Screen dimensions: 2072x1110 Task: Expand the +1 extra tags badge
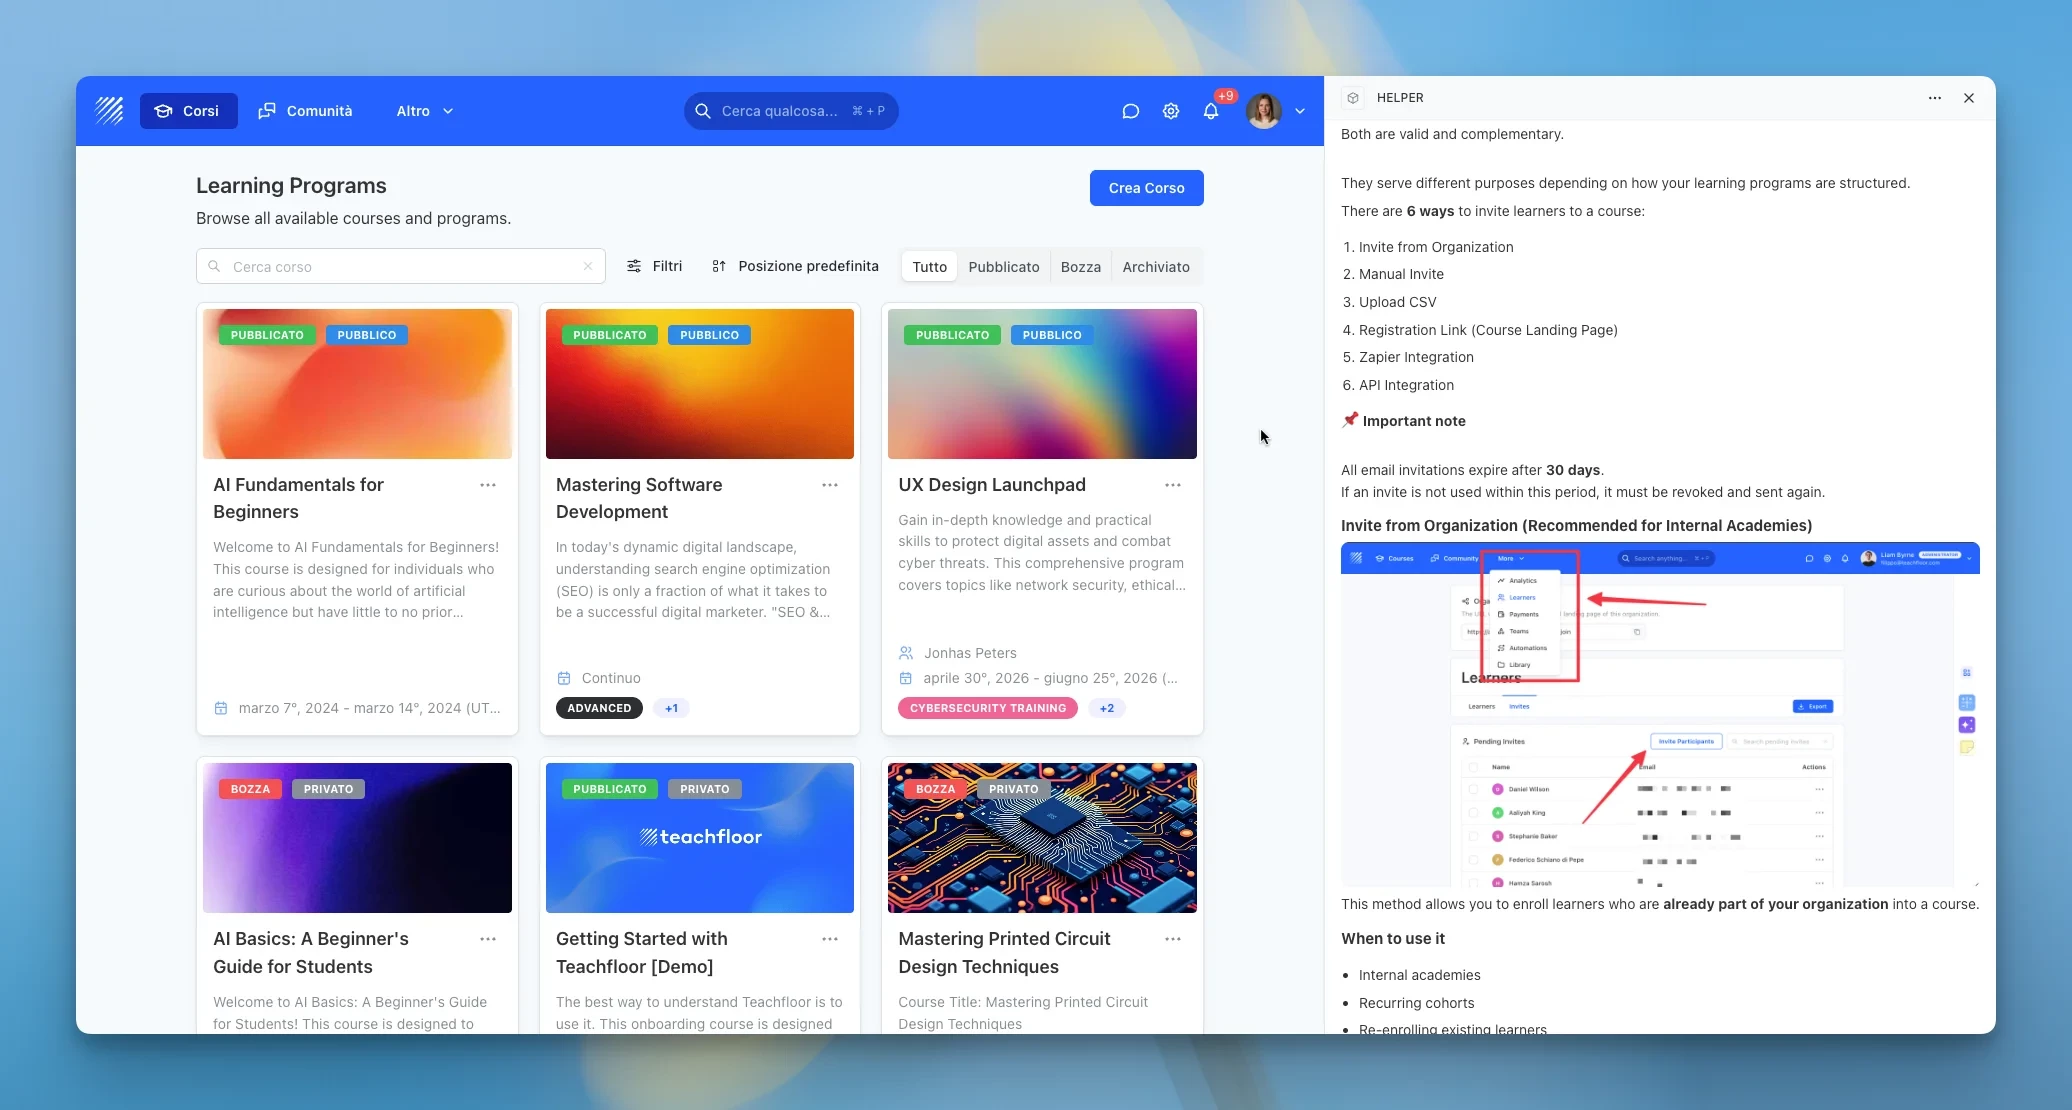[x=671, y=708]
